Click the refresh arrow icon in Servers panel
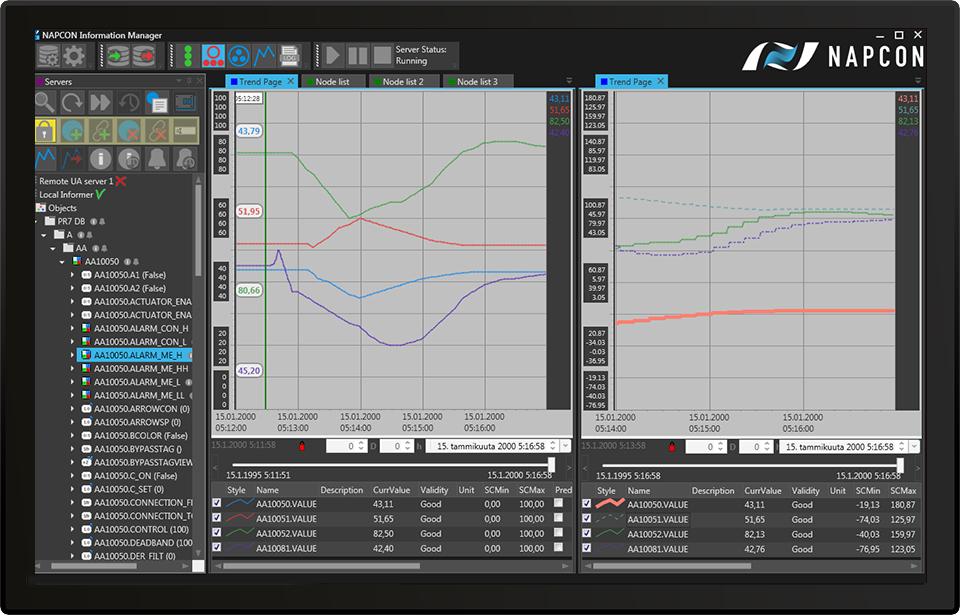 (72, 102)
